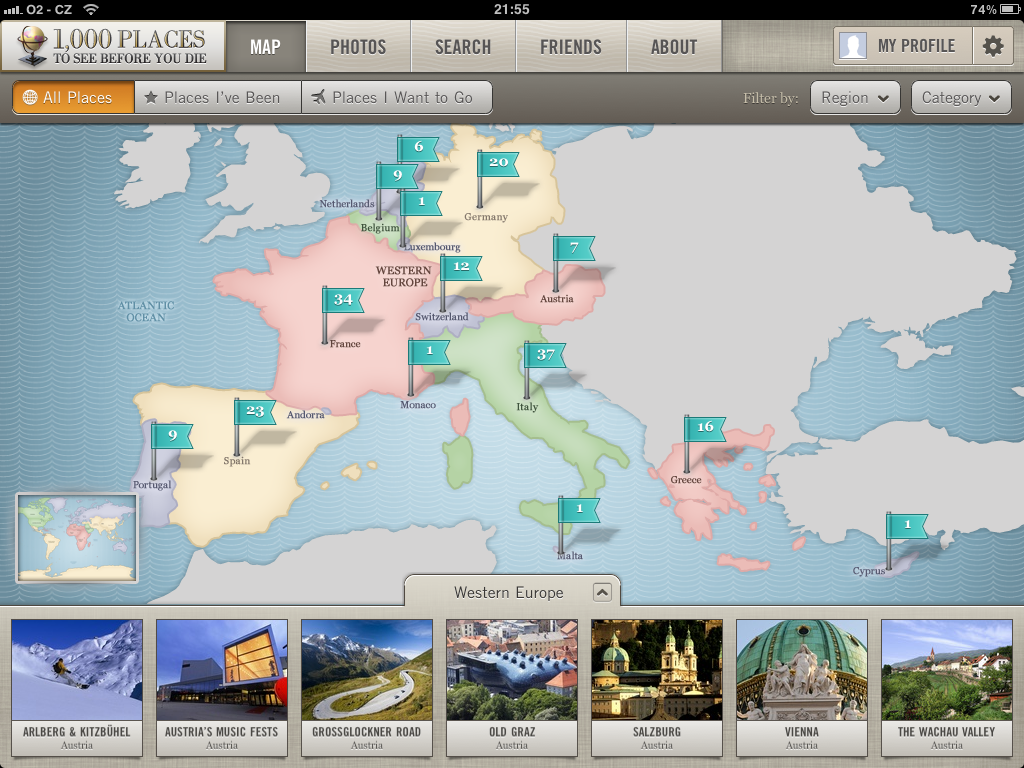
Task: Select Malta flag marked 1
Action: pos(579,509)
